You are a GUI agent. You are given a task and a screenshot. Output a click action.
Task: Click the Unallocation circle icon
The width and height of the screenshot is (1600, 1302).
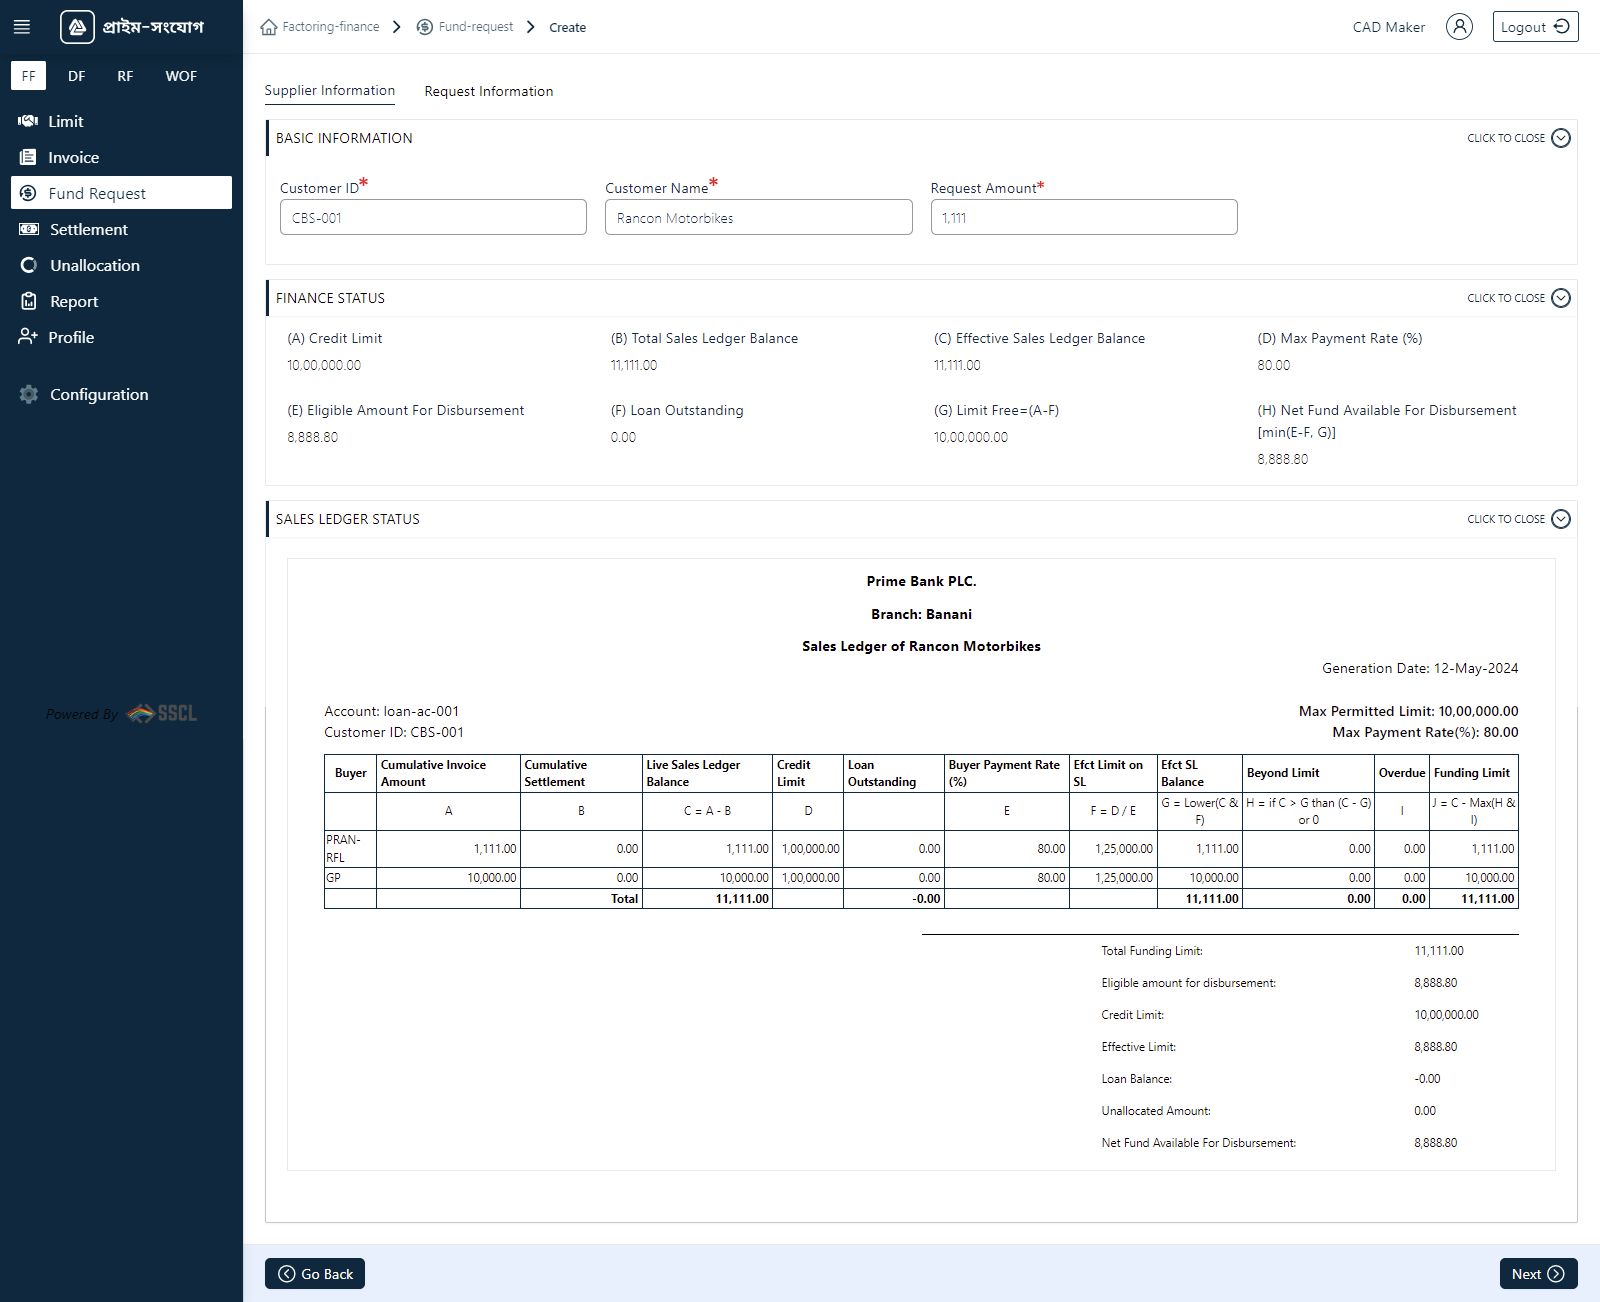(x=29, y=265)
